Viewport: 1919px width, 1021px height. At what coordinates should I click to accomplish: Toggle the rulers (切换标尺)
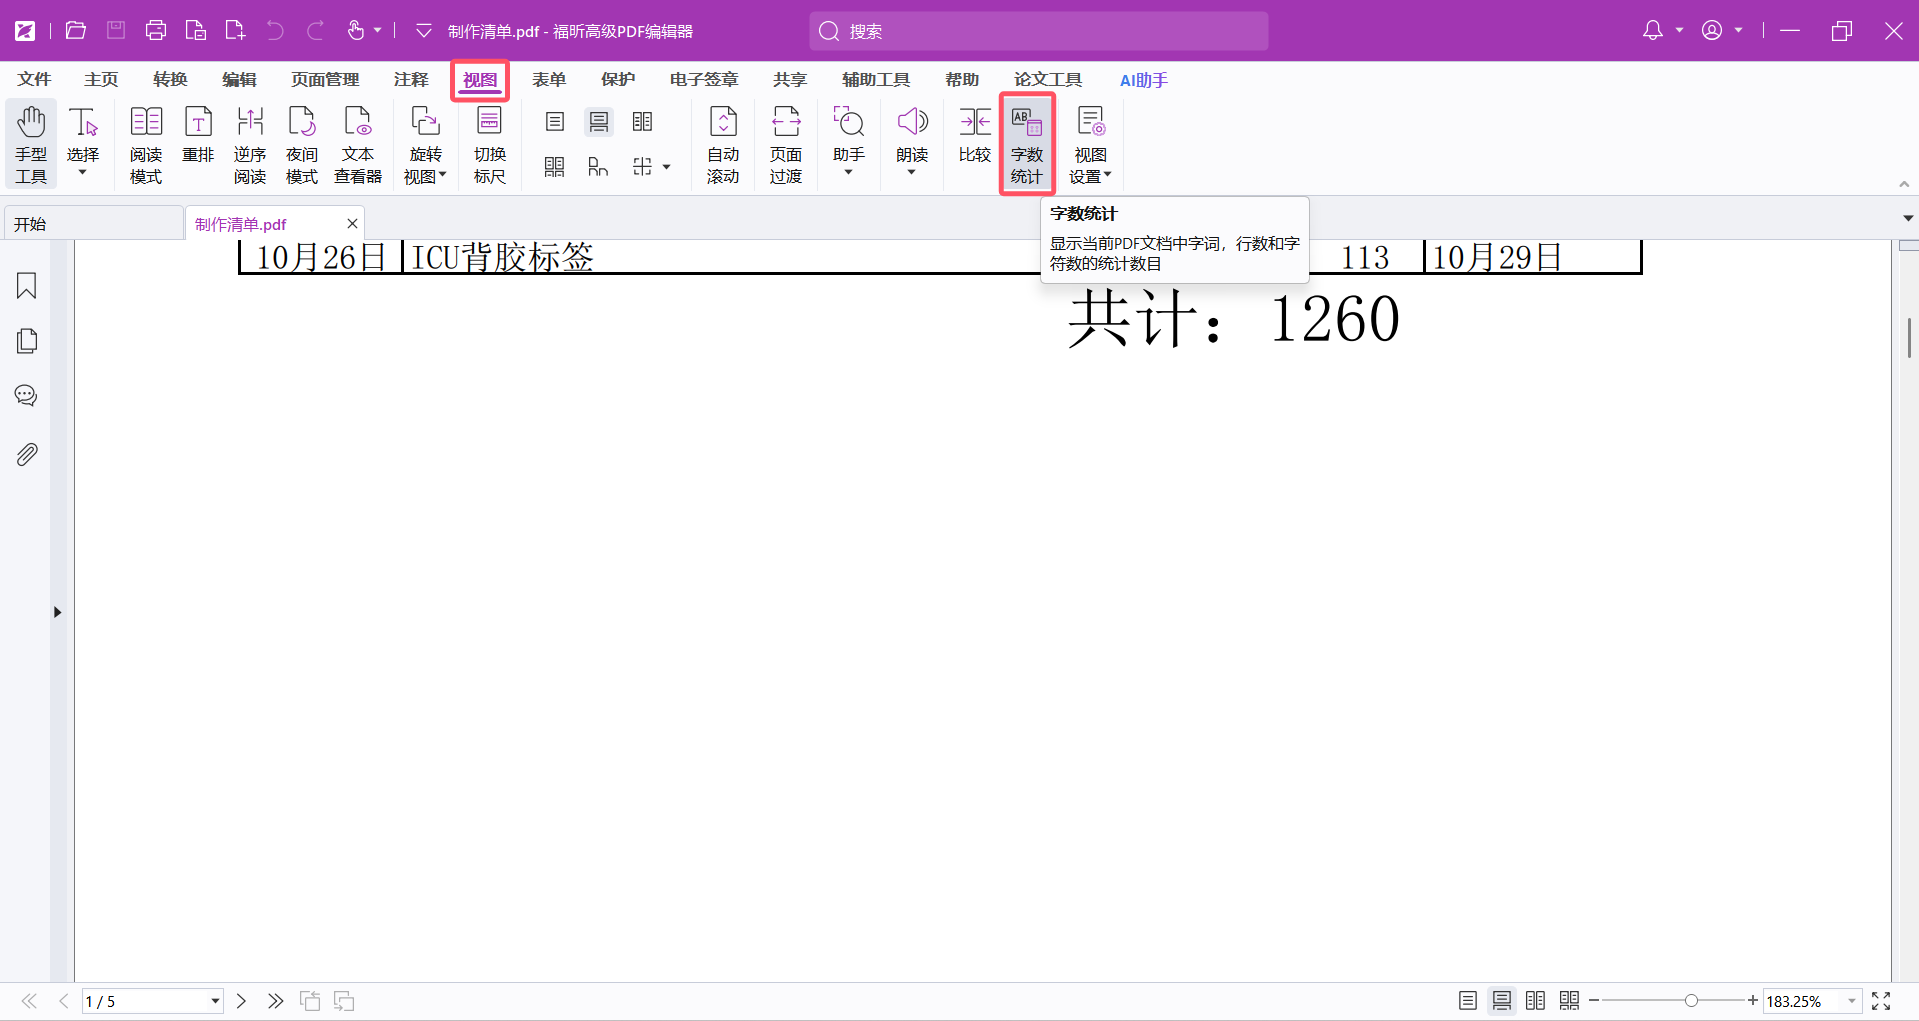[489, 145]
